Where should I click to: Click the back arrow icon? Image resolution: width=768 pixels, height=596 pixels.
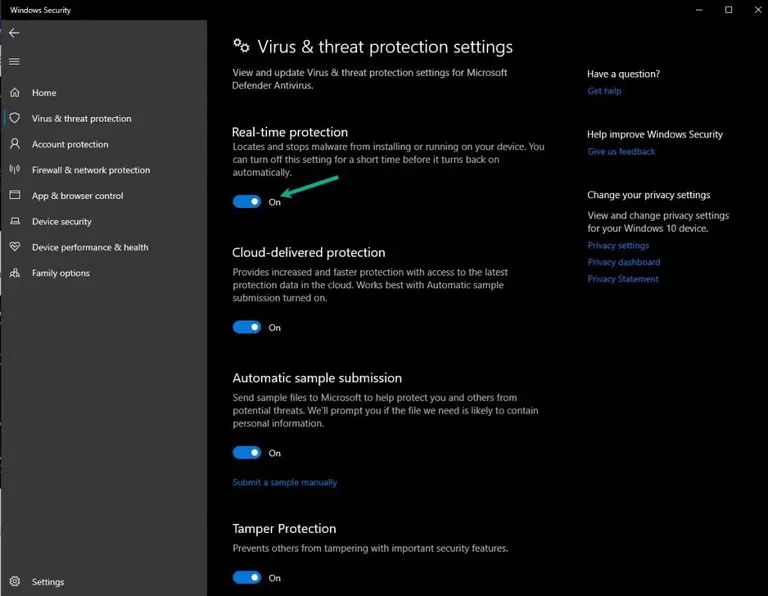(x=14, y=33)
